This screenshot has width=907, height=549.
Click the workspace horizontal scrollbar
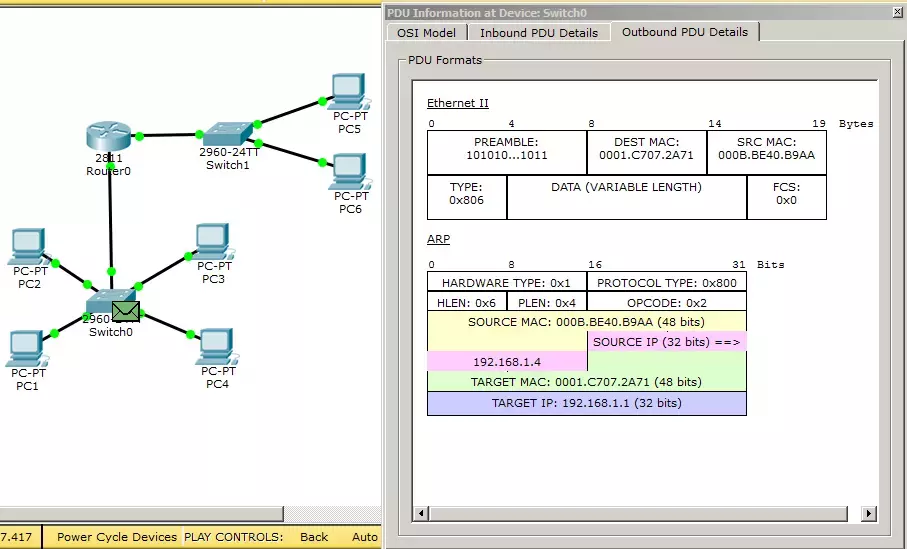click(x=141, y=514)
